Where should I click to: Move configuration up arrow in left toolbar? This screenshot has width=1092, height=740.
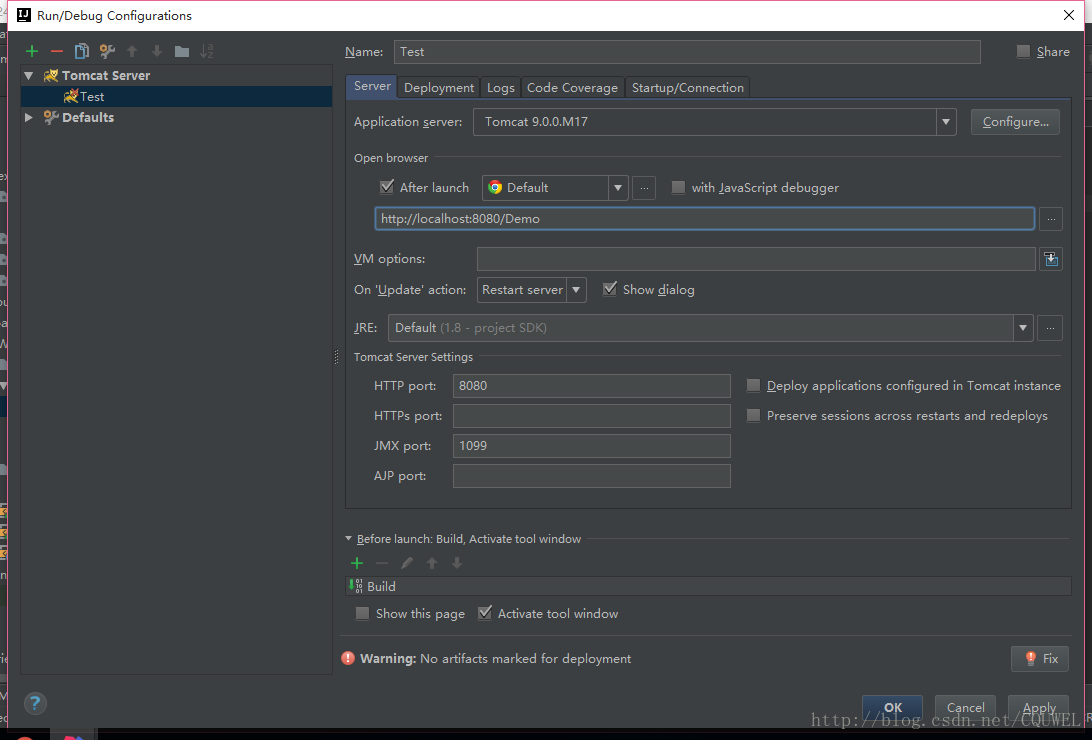point(132,51)
